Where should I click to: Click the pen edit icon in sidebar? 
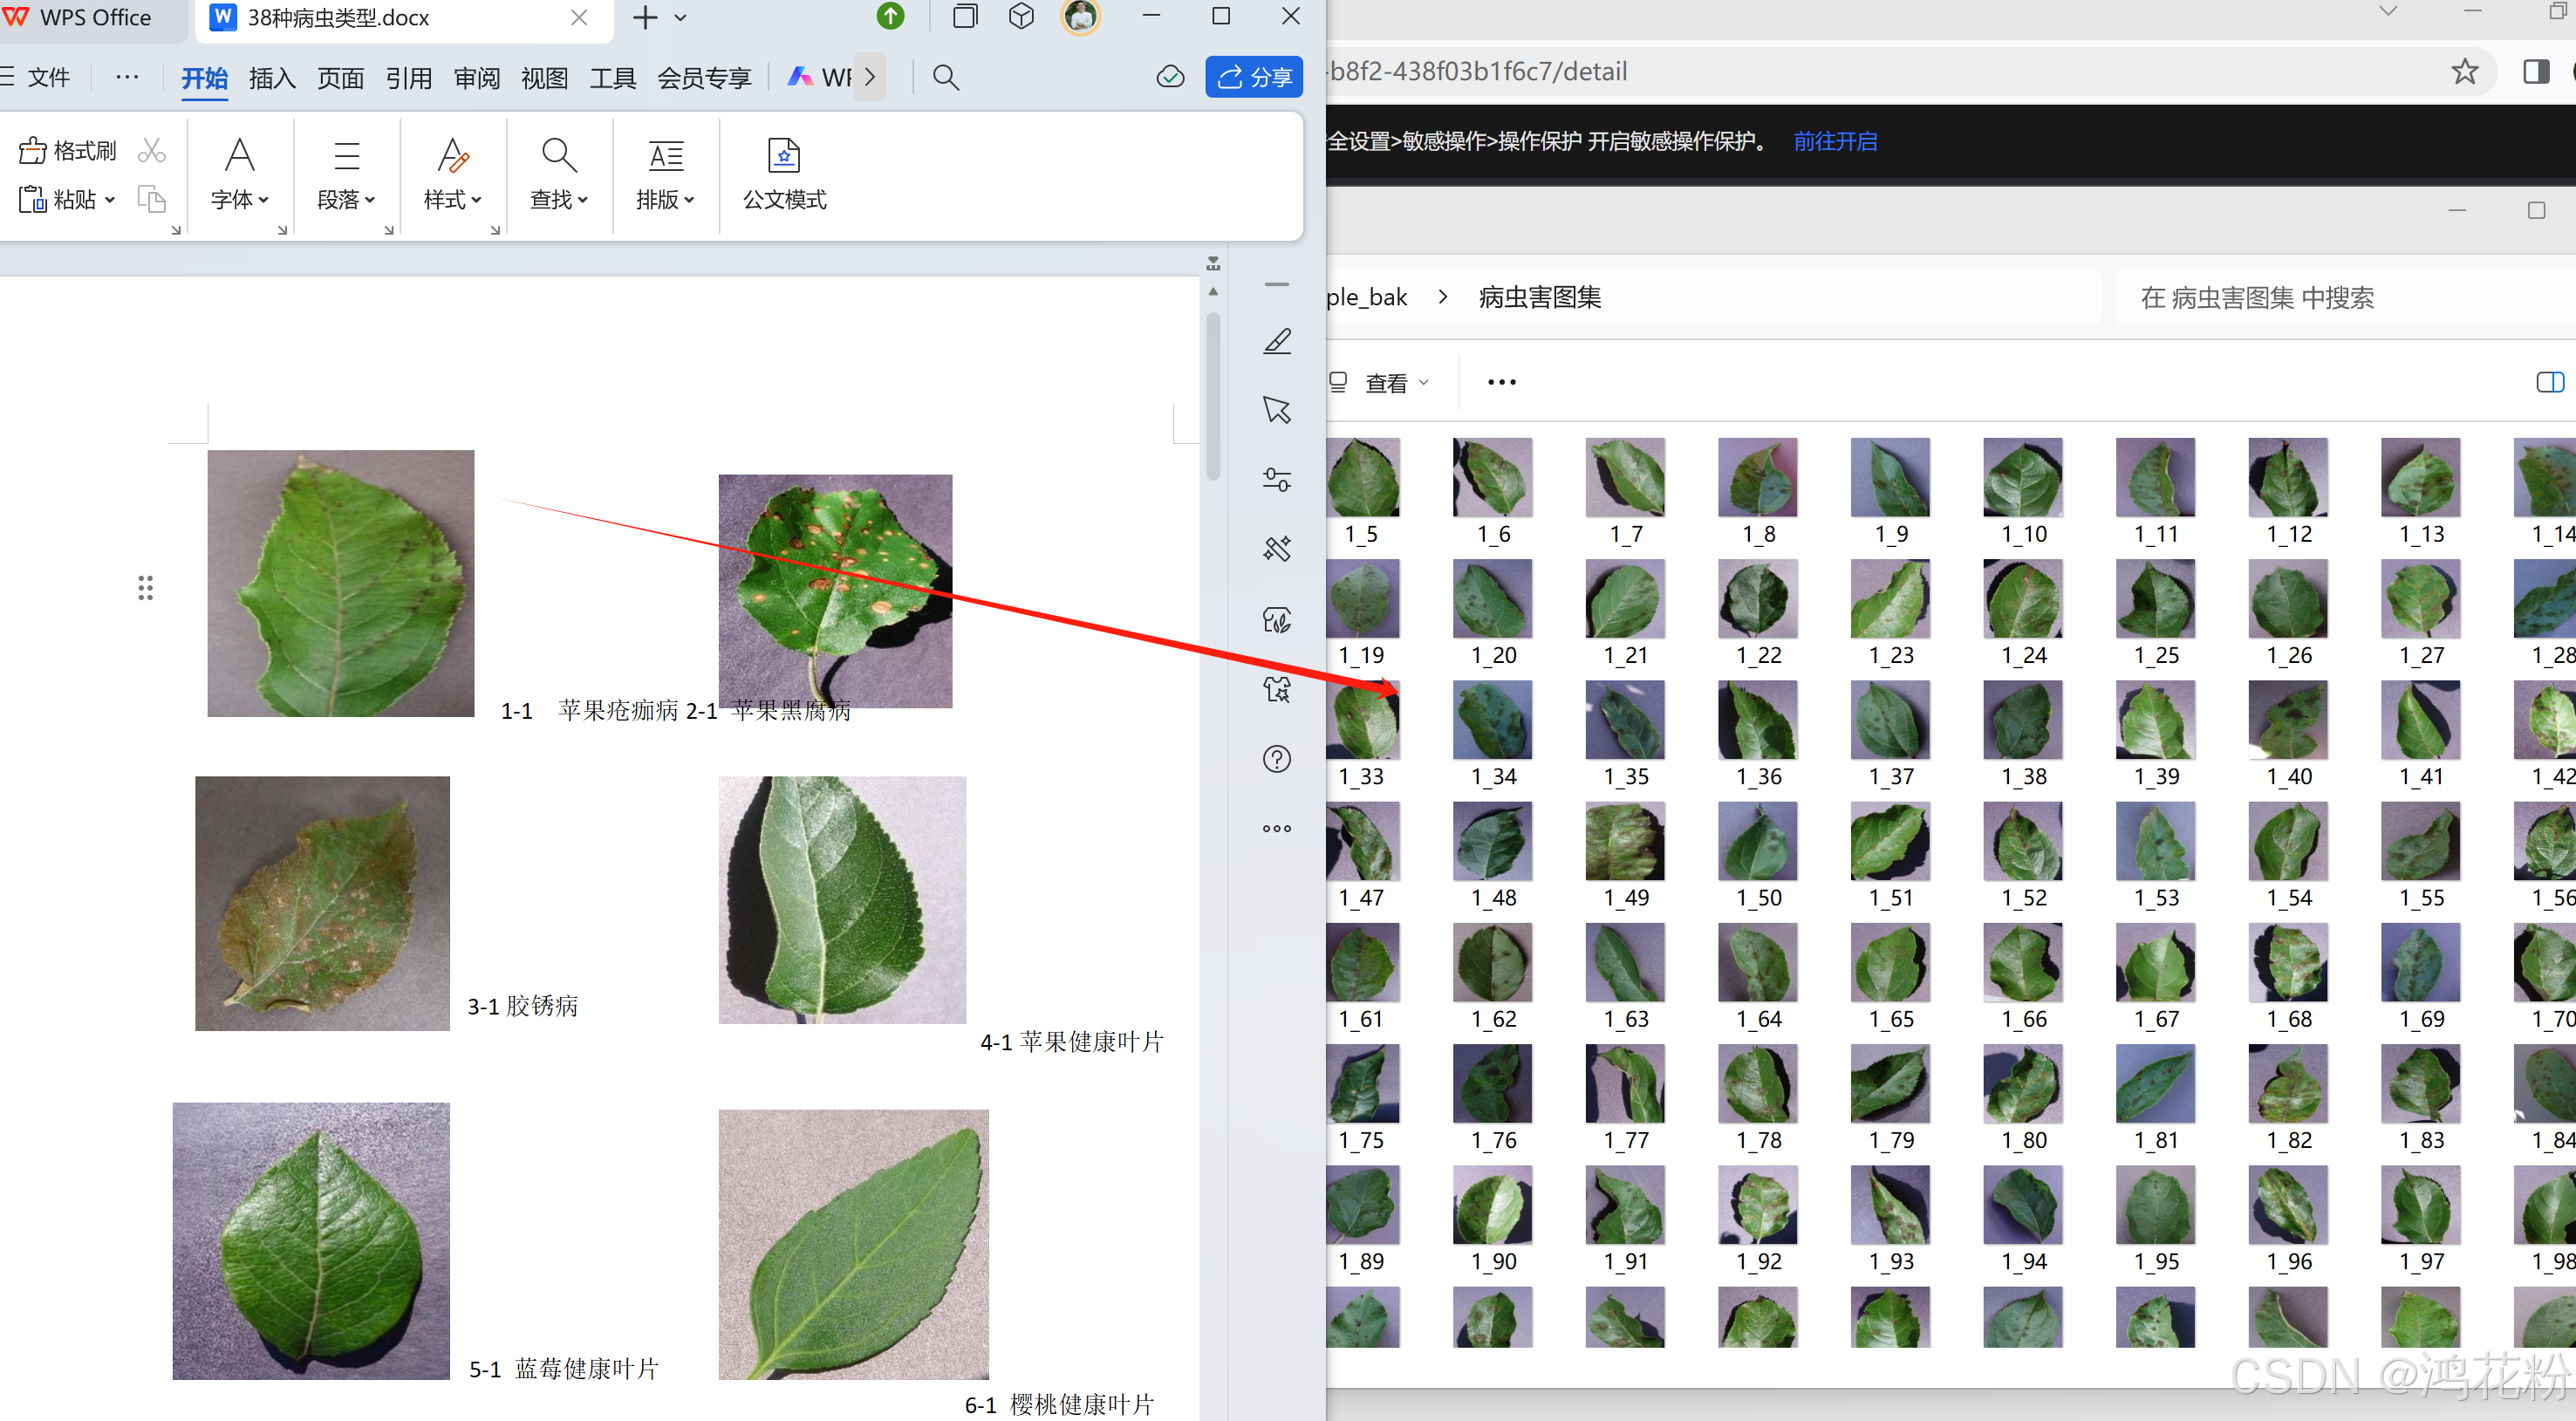pos(1277,342)
